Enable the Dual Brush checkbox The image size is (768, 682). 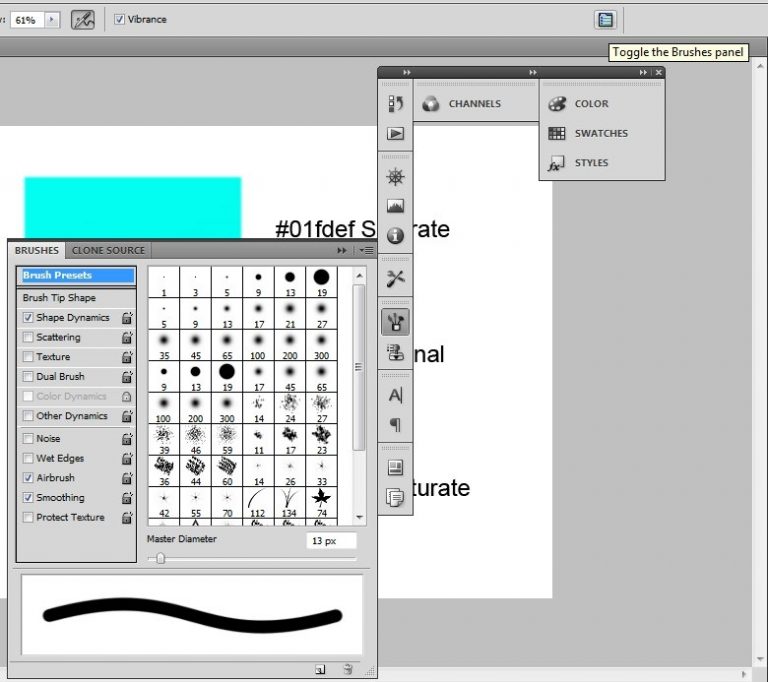[x=28, y=376]
